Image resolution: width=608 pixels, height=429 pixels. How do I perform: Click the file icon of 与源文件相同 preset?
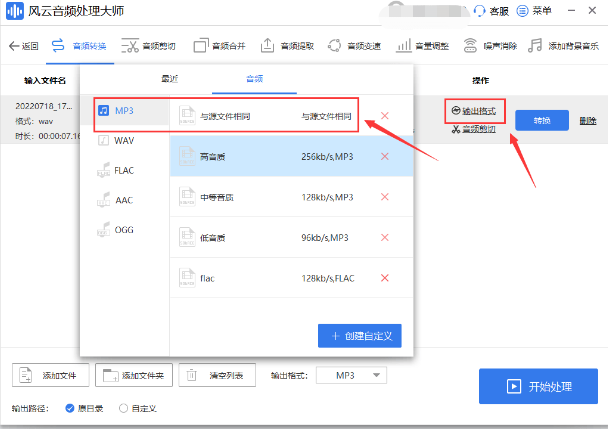(x=187, y=115)
